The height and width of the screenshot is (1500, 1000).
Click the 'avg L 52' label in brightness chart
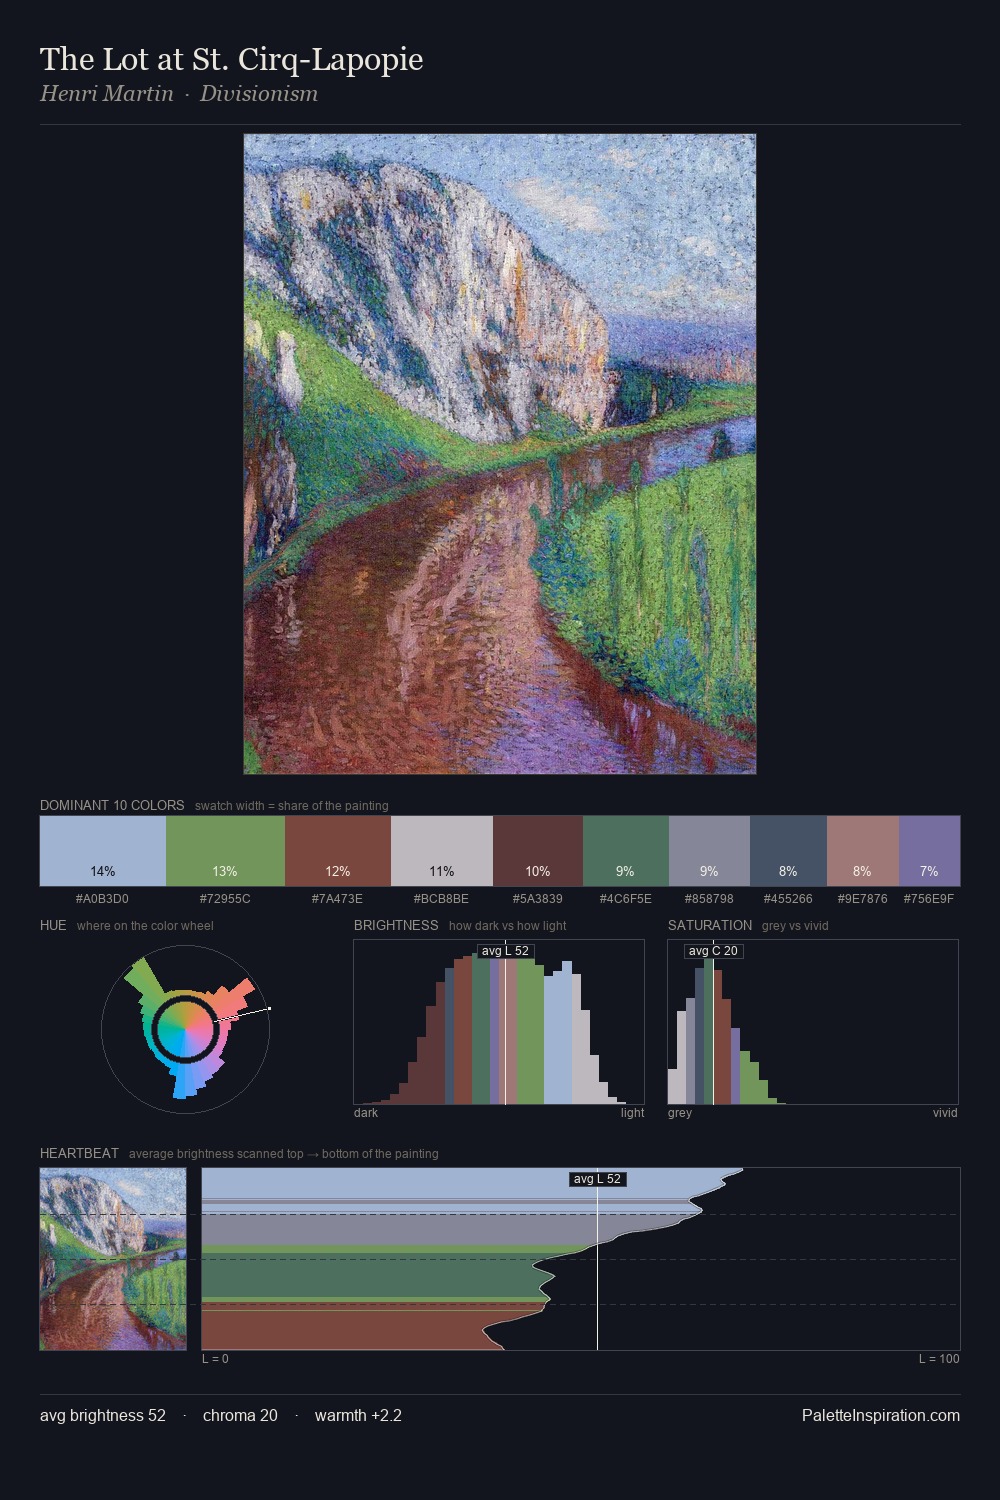click(505, 951)
